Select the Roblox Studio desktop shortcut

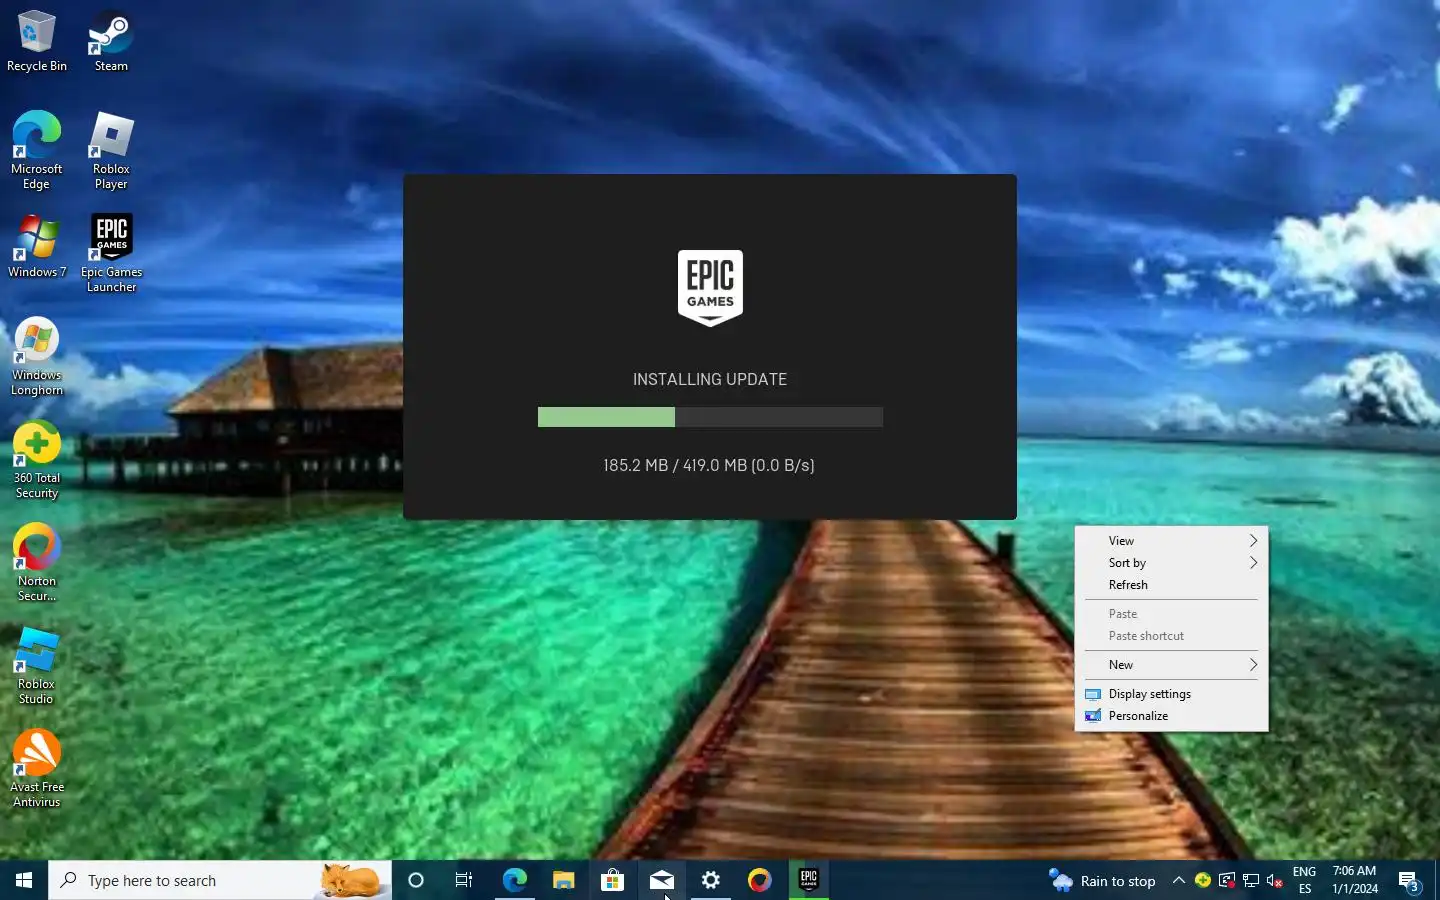[37, 666]
